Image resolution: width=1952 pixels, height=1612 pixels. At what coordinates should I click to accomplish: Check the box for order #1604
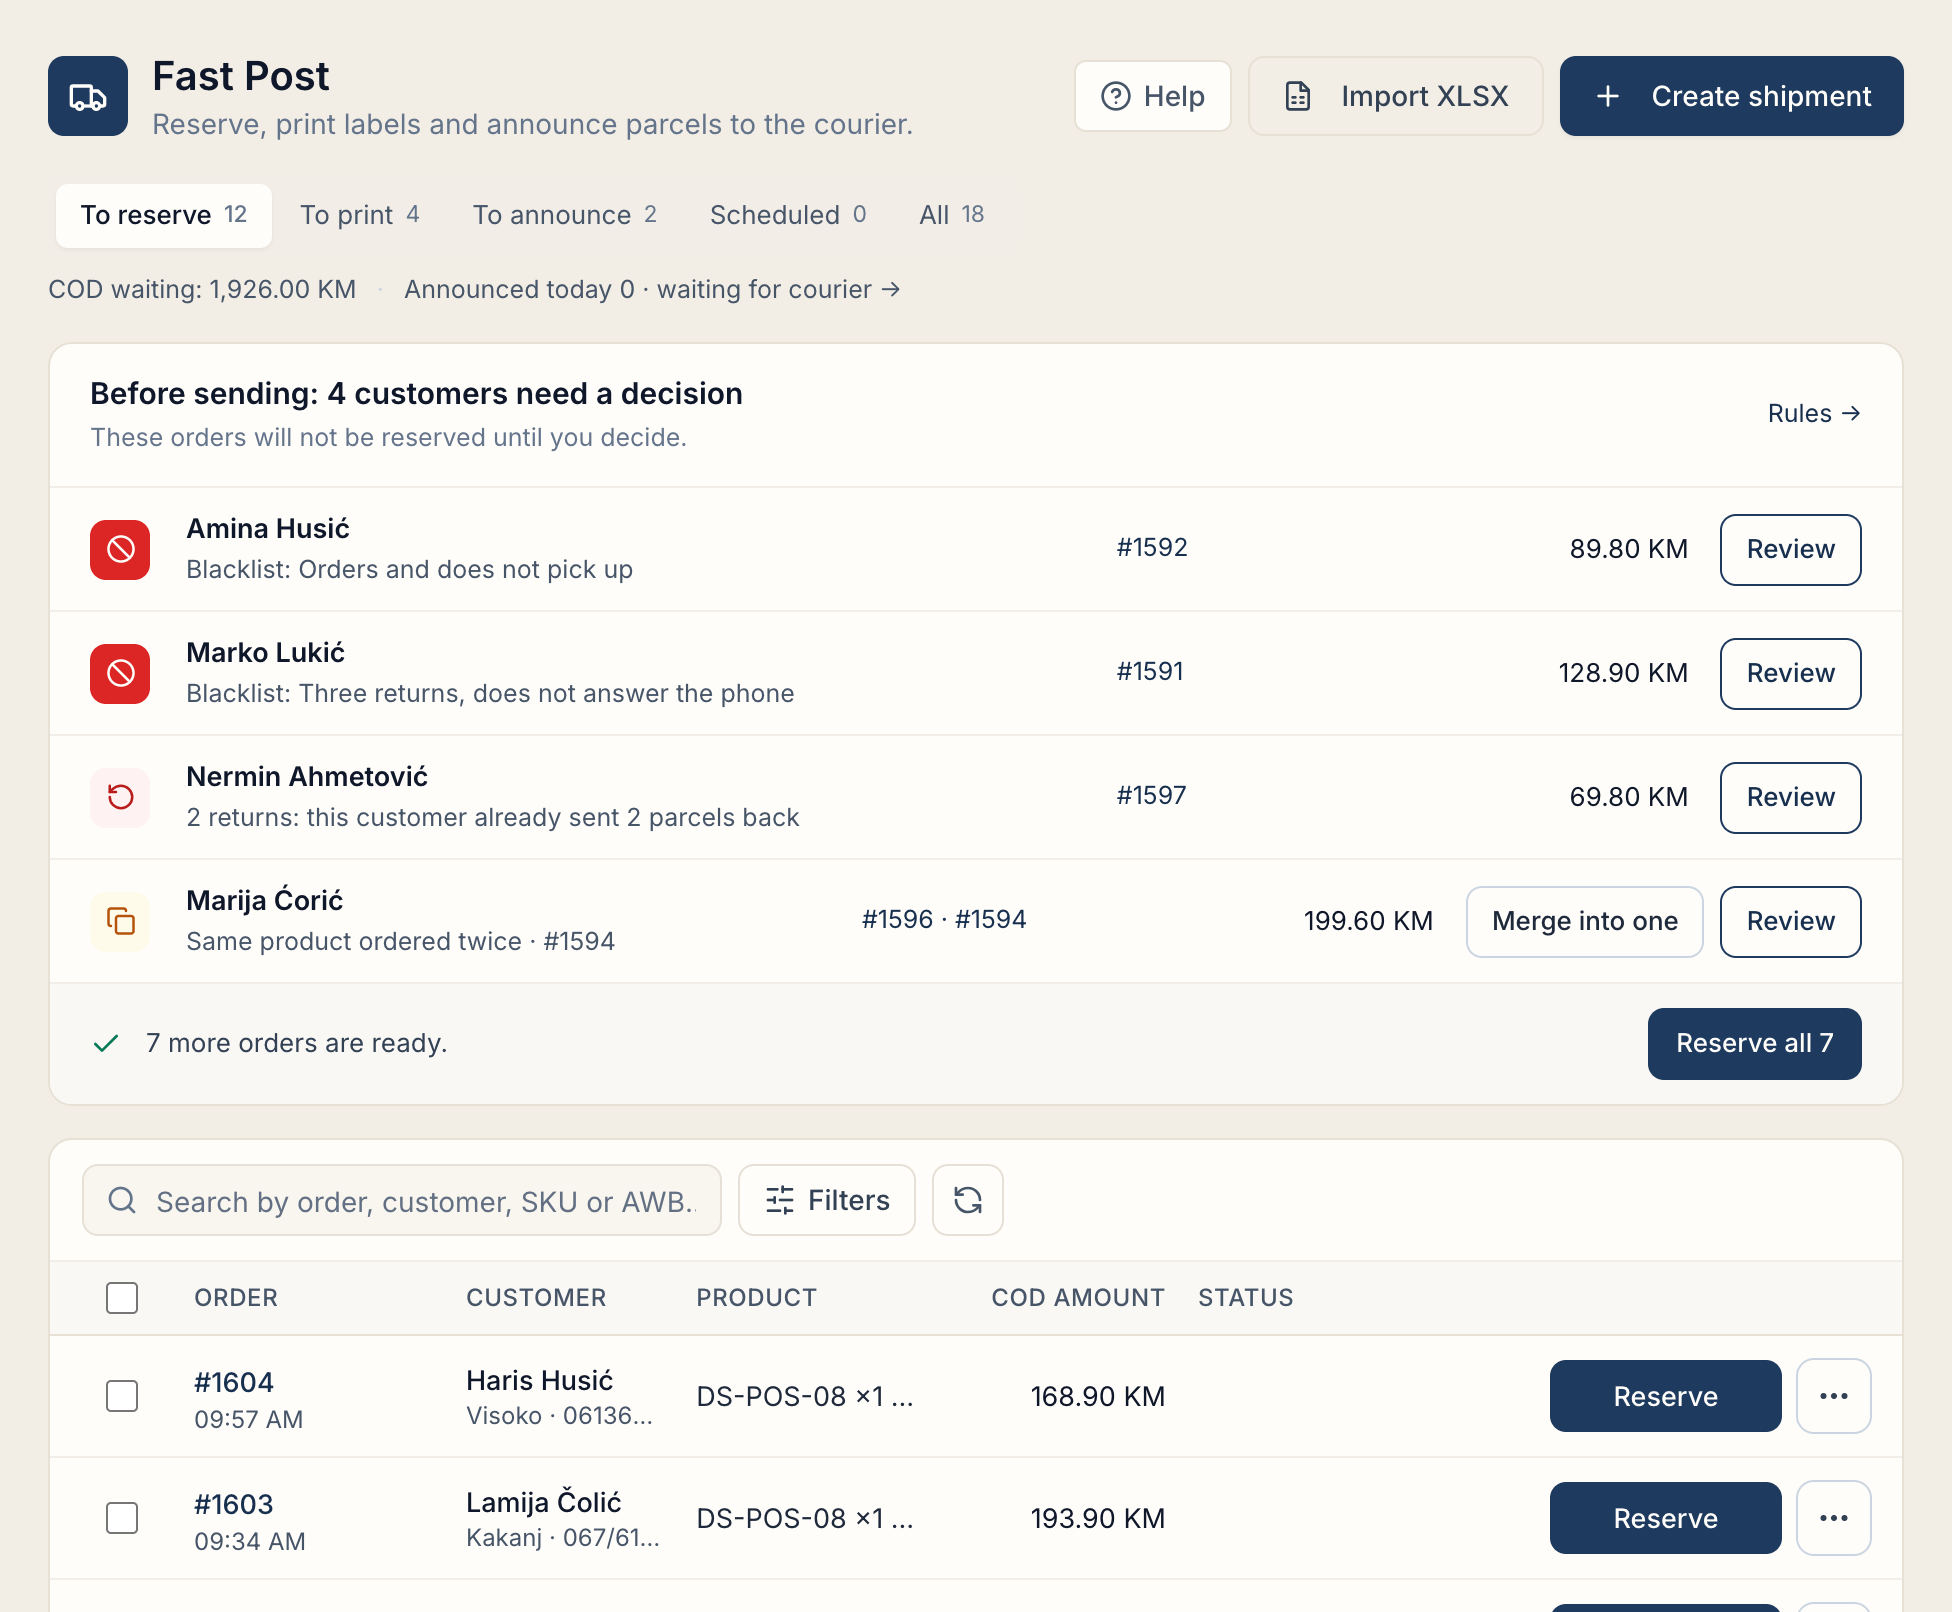(x=122, y=1395)
